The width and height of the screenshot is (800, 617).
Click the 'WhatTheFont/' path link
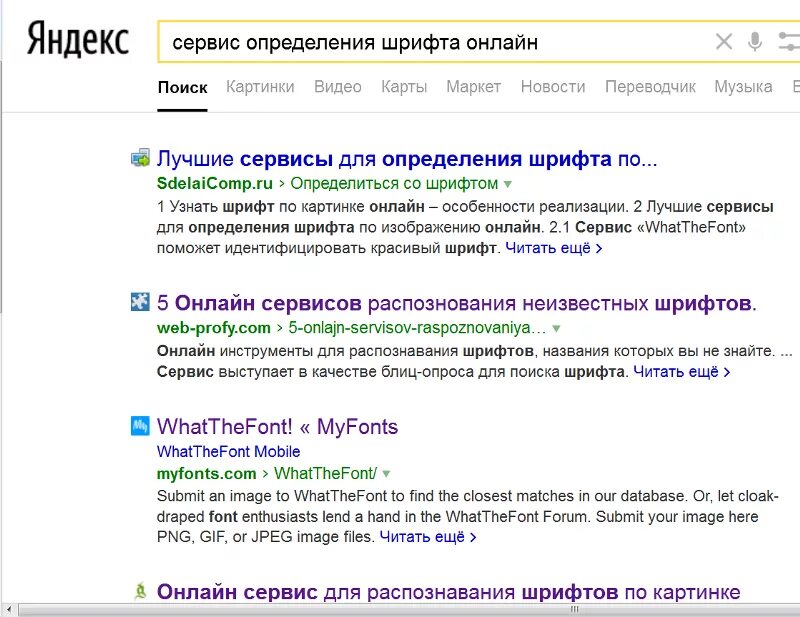tap(326, 473)
